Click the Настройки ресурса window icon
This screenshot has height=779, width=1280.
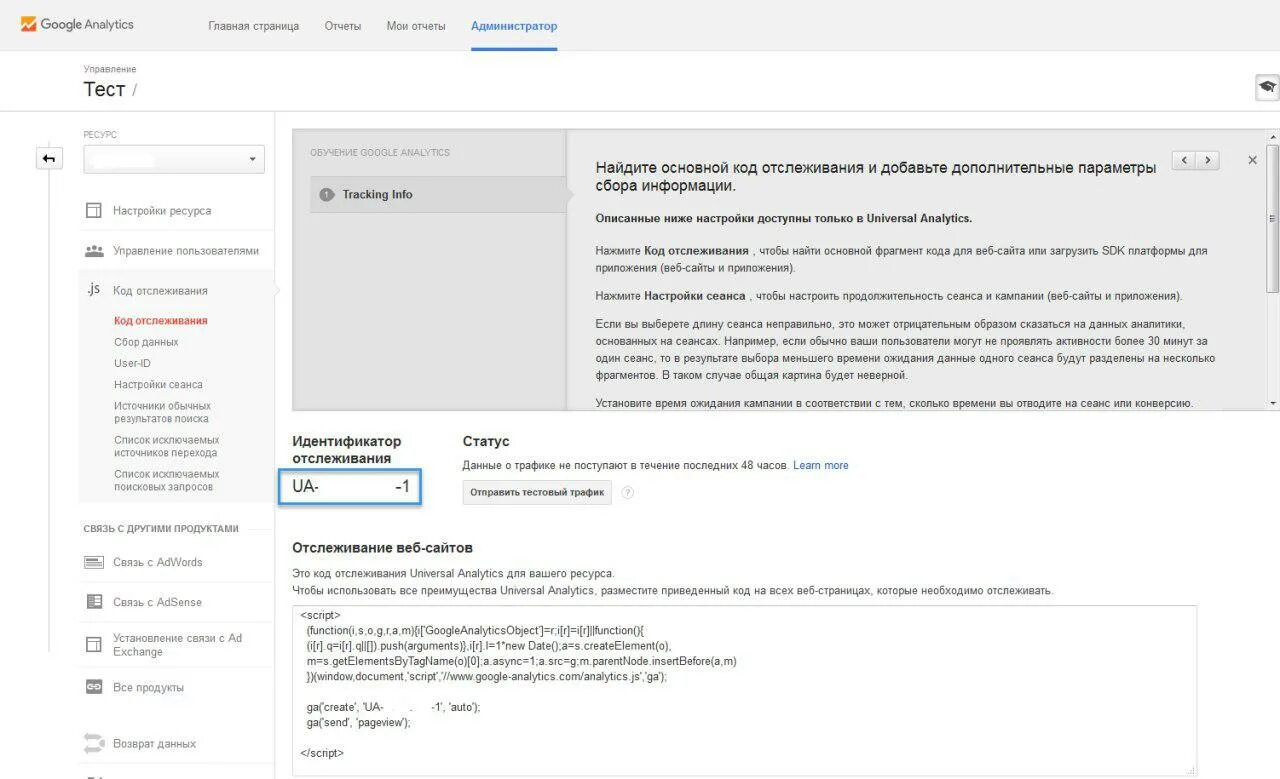coord(94,211)
